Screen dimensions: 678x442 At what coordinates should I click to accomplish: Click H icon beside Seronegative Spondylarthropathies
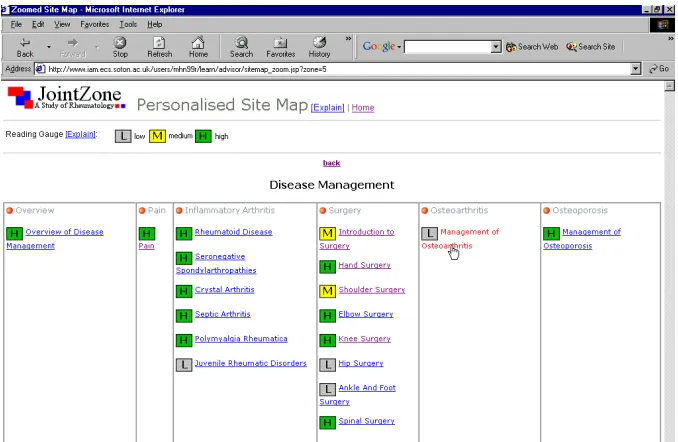[x=184, y=258]
